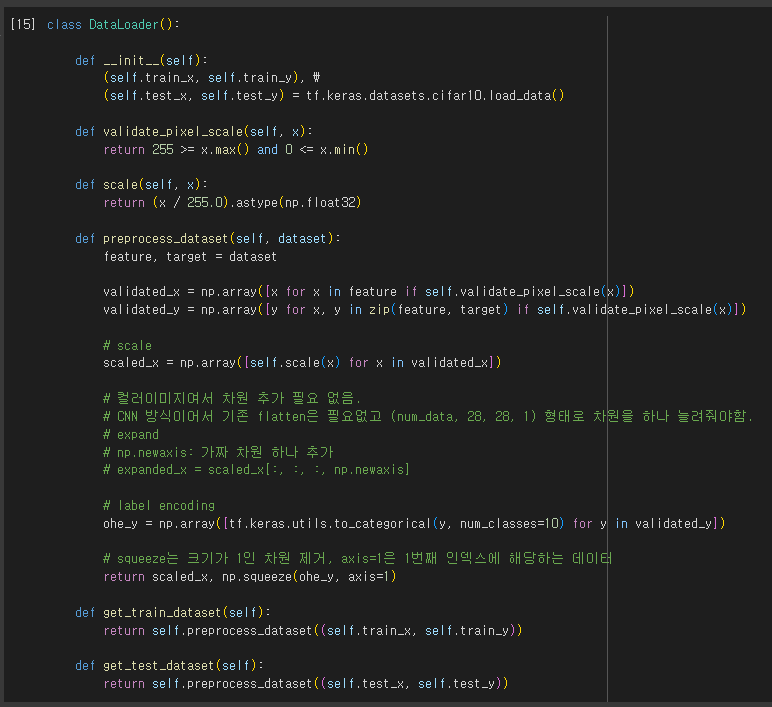The width and height of the screenshot is (772, 707).
Task: Click the def get_train_dataset(self) line
Action: (x=172, y=612)
